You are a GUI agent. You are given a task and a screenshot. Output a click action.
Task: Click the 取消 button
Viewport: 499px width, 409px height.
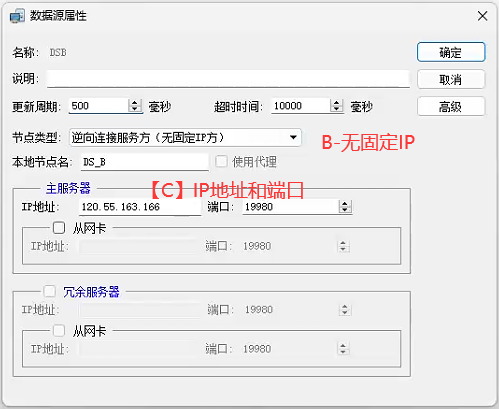(451, 79)
